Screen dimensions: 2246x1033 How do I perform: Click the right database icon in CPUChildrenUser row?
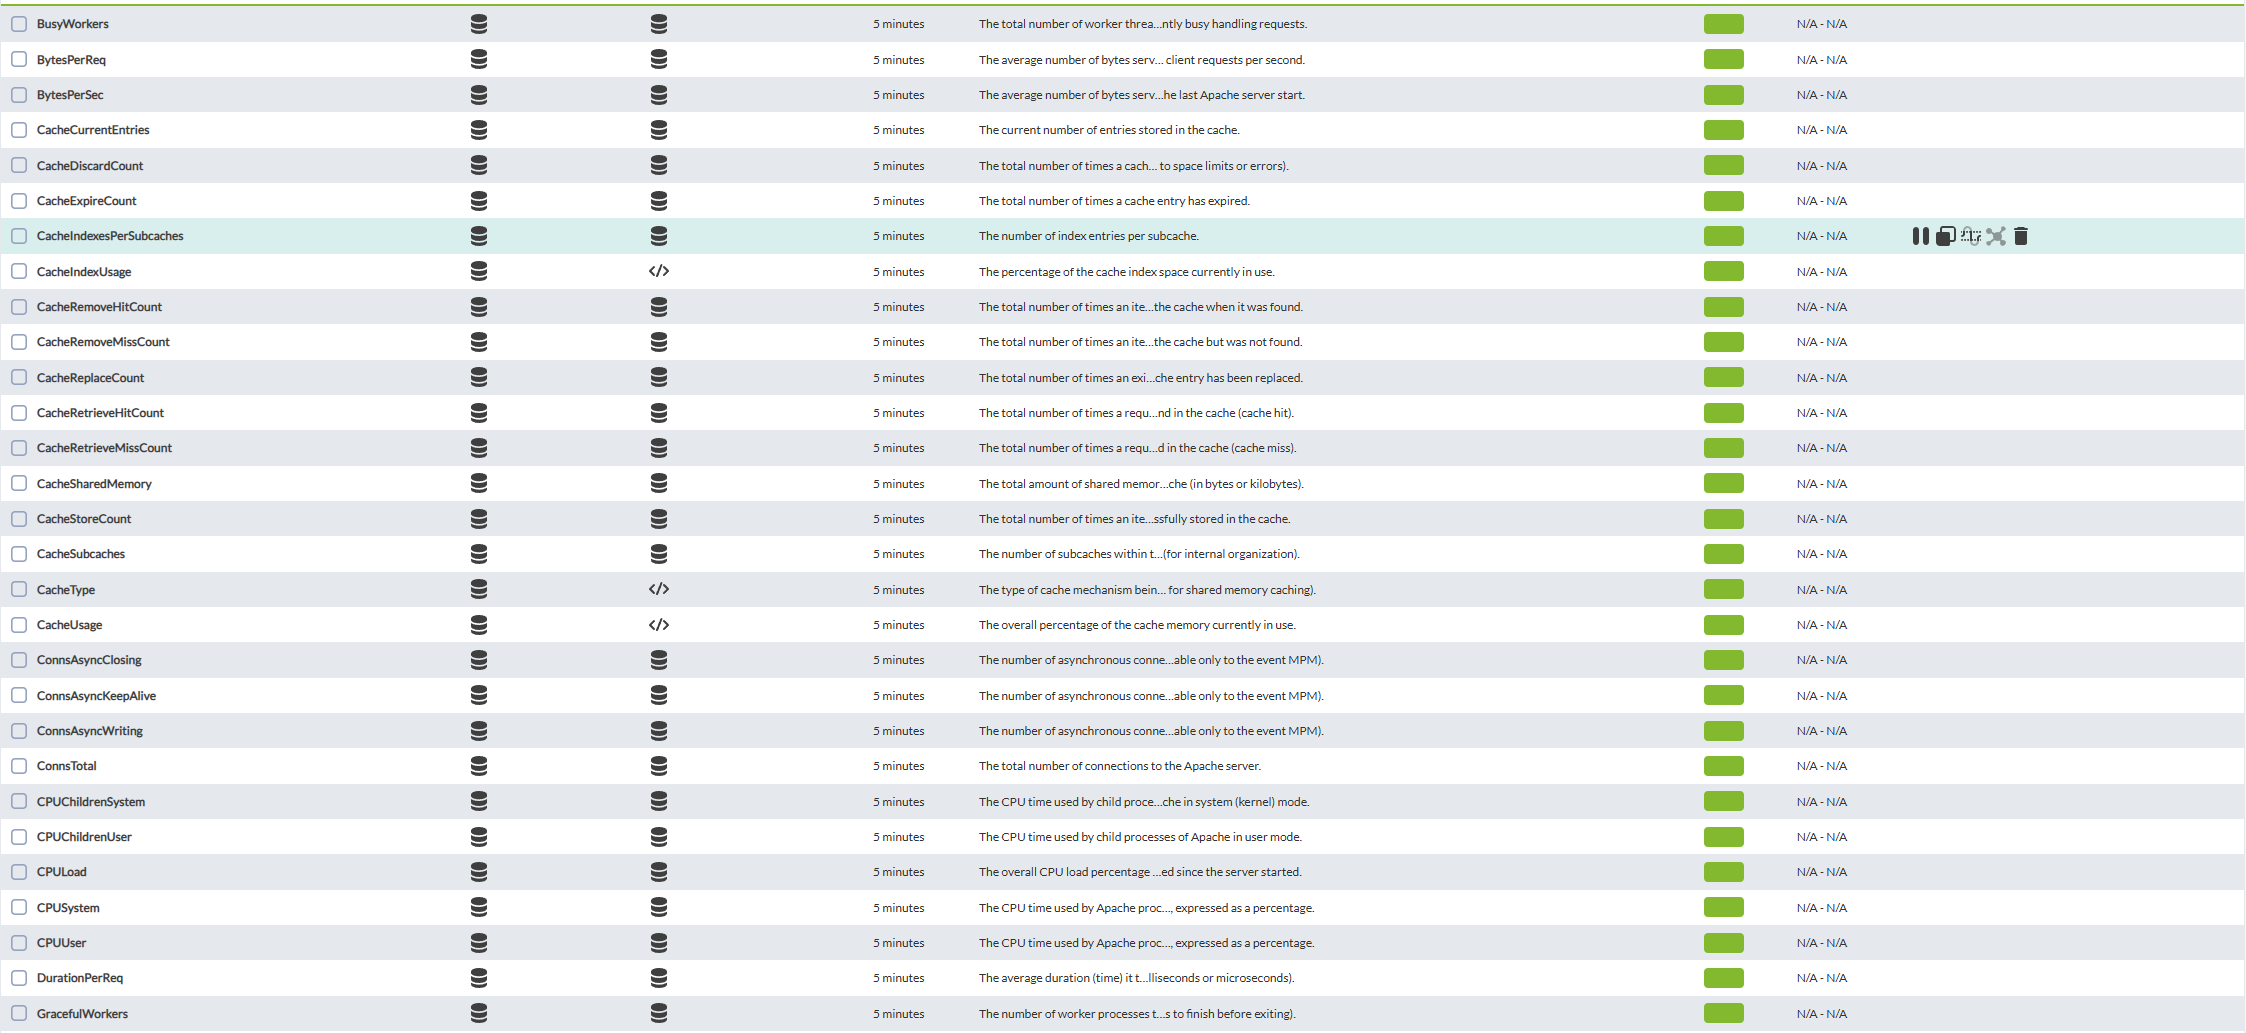(x=659, y=837)
